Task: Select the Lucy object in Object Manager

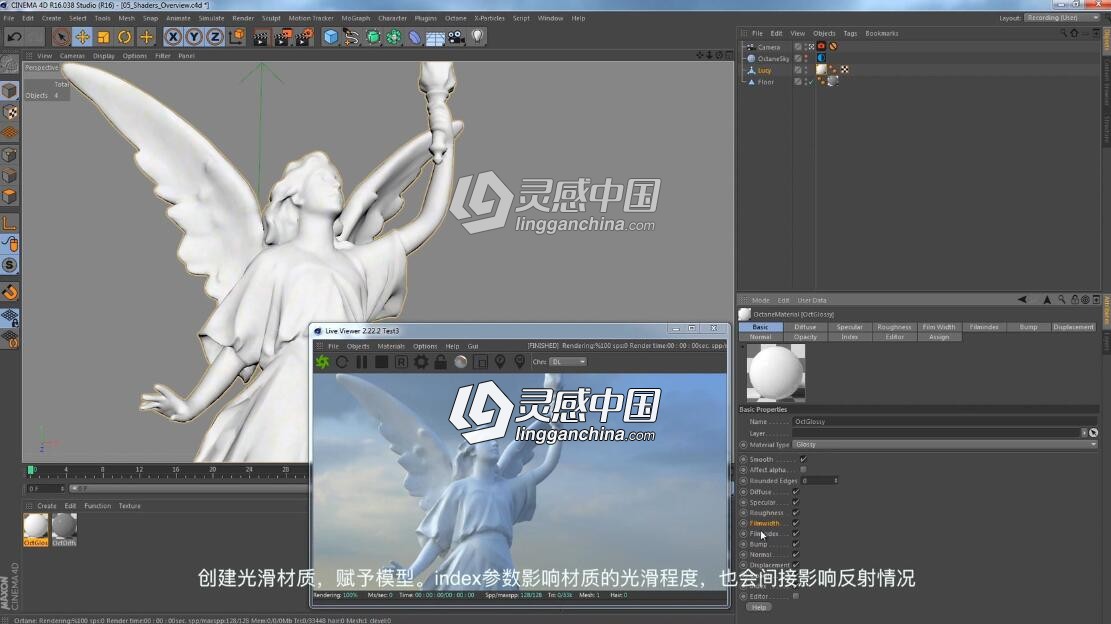Action: point(765,70)
